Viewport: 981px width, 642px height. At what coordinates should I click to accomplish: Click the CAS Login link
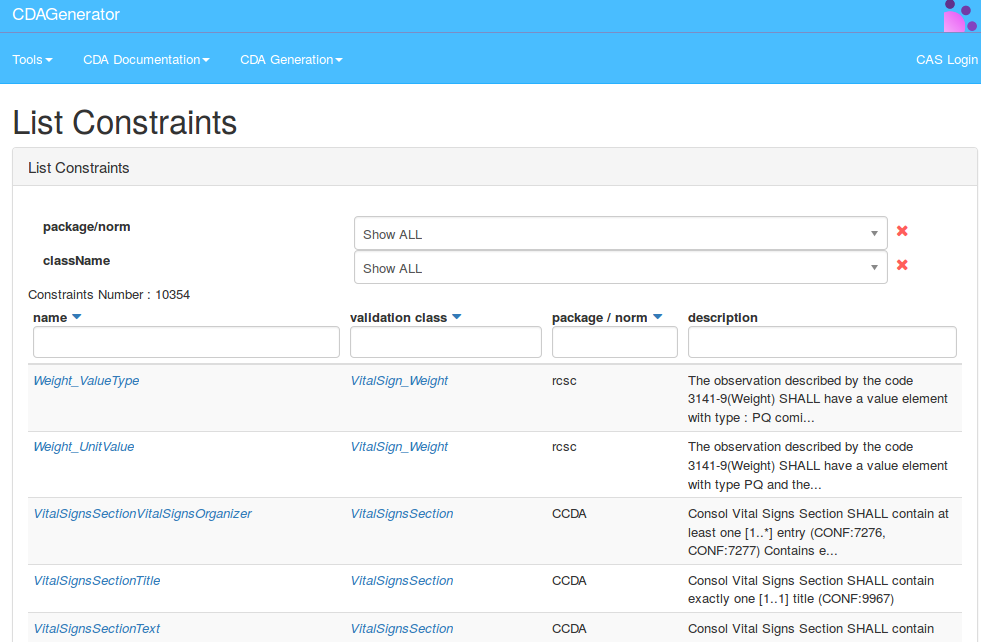pyautogui.click(x=946, y=60)
